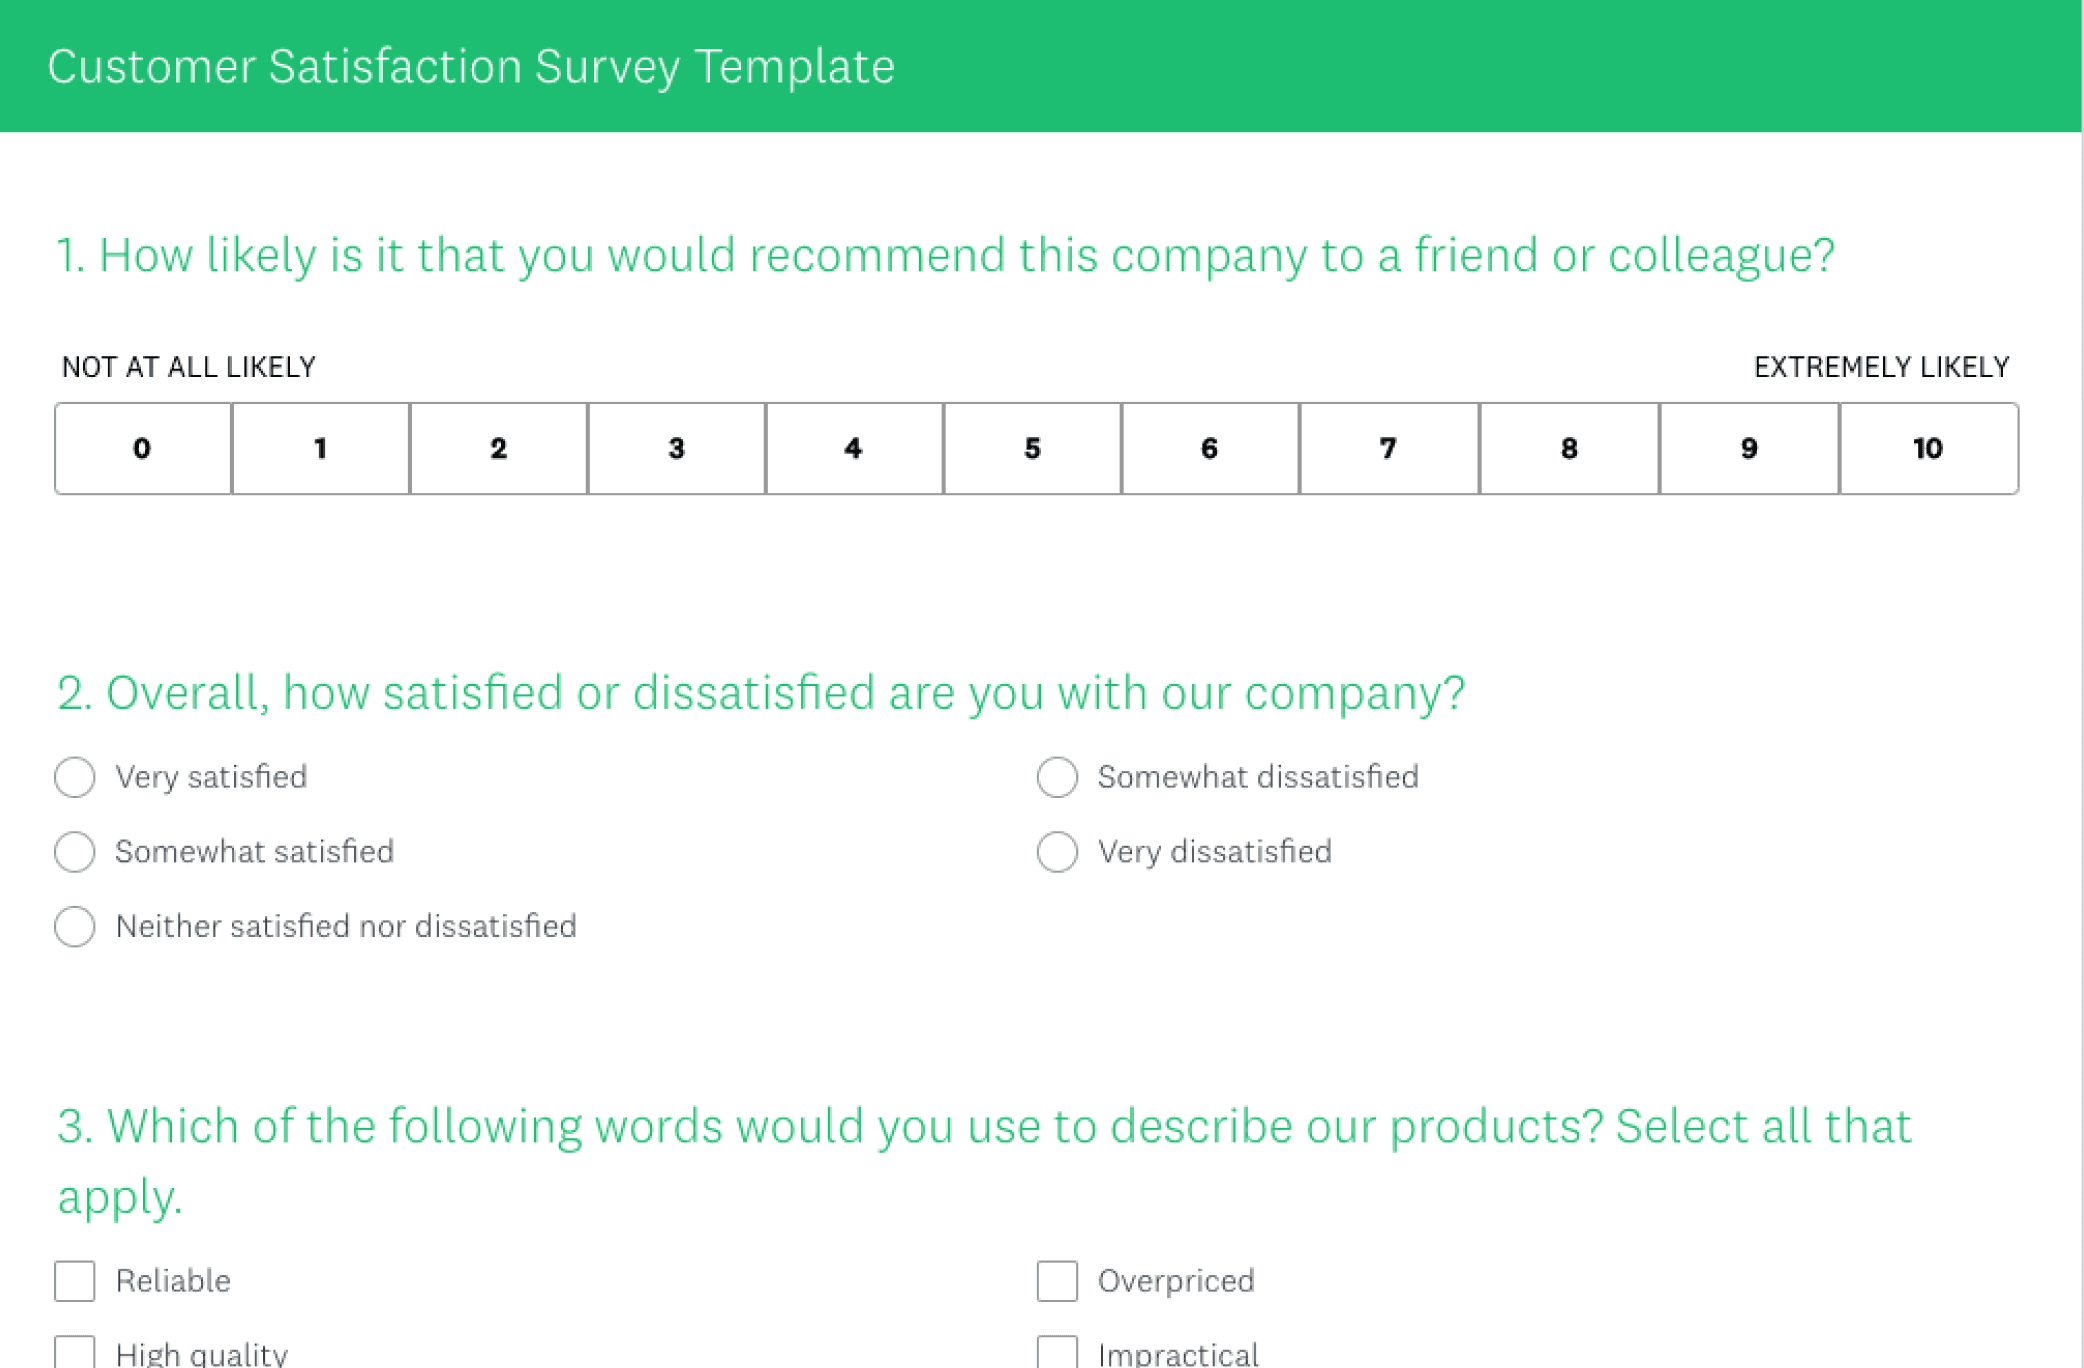Select the Very dissatisfied option
Viewport: 2084px width, 1368px height.
click(x=1057, y=852)
